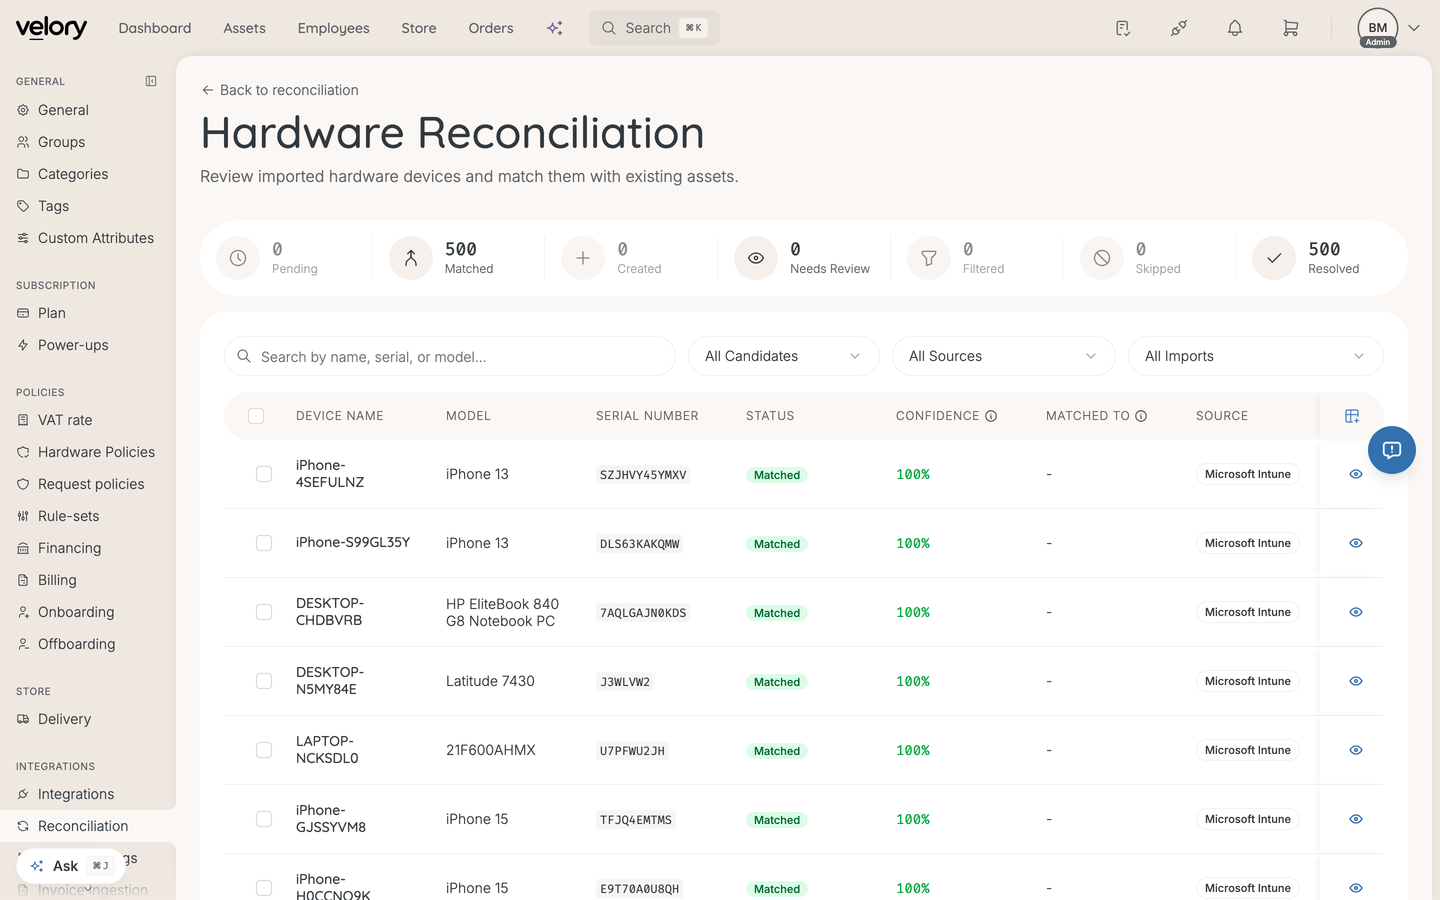Screen dimensions: 1440x900
Task: Open the All Candidates dropdown
Action: pyautogui.click(x=783, y=356)
